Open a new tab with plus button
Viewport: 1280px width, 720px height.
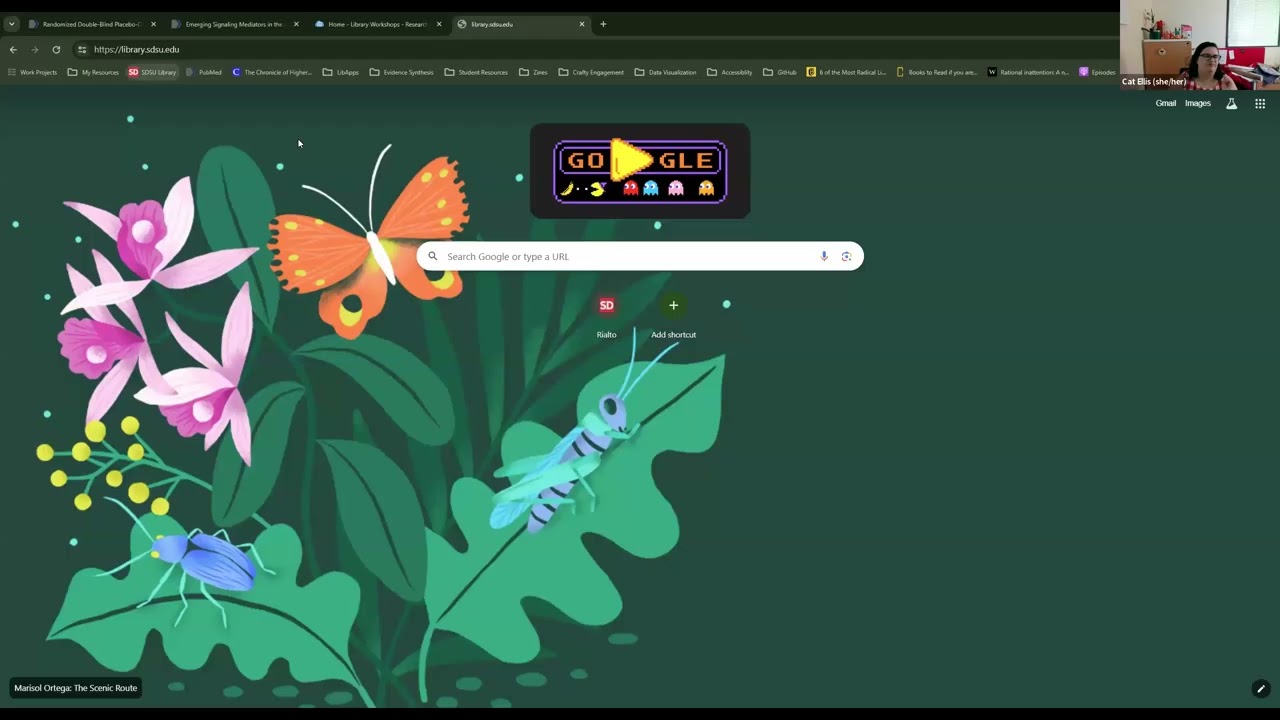[603, 24]
